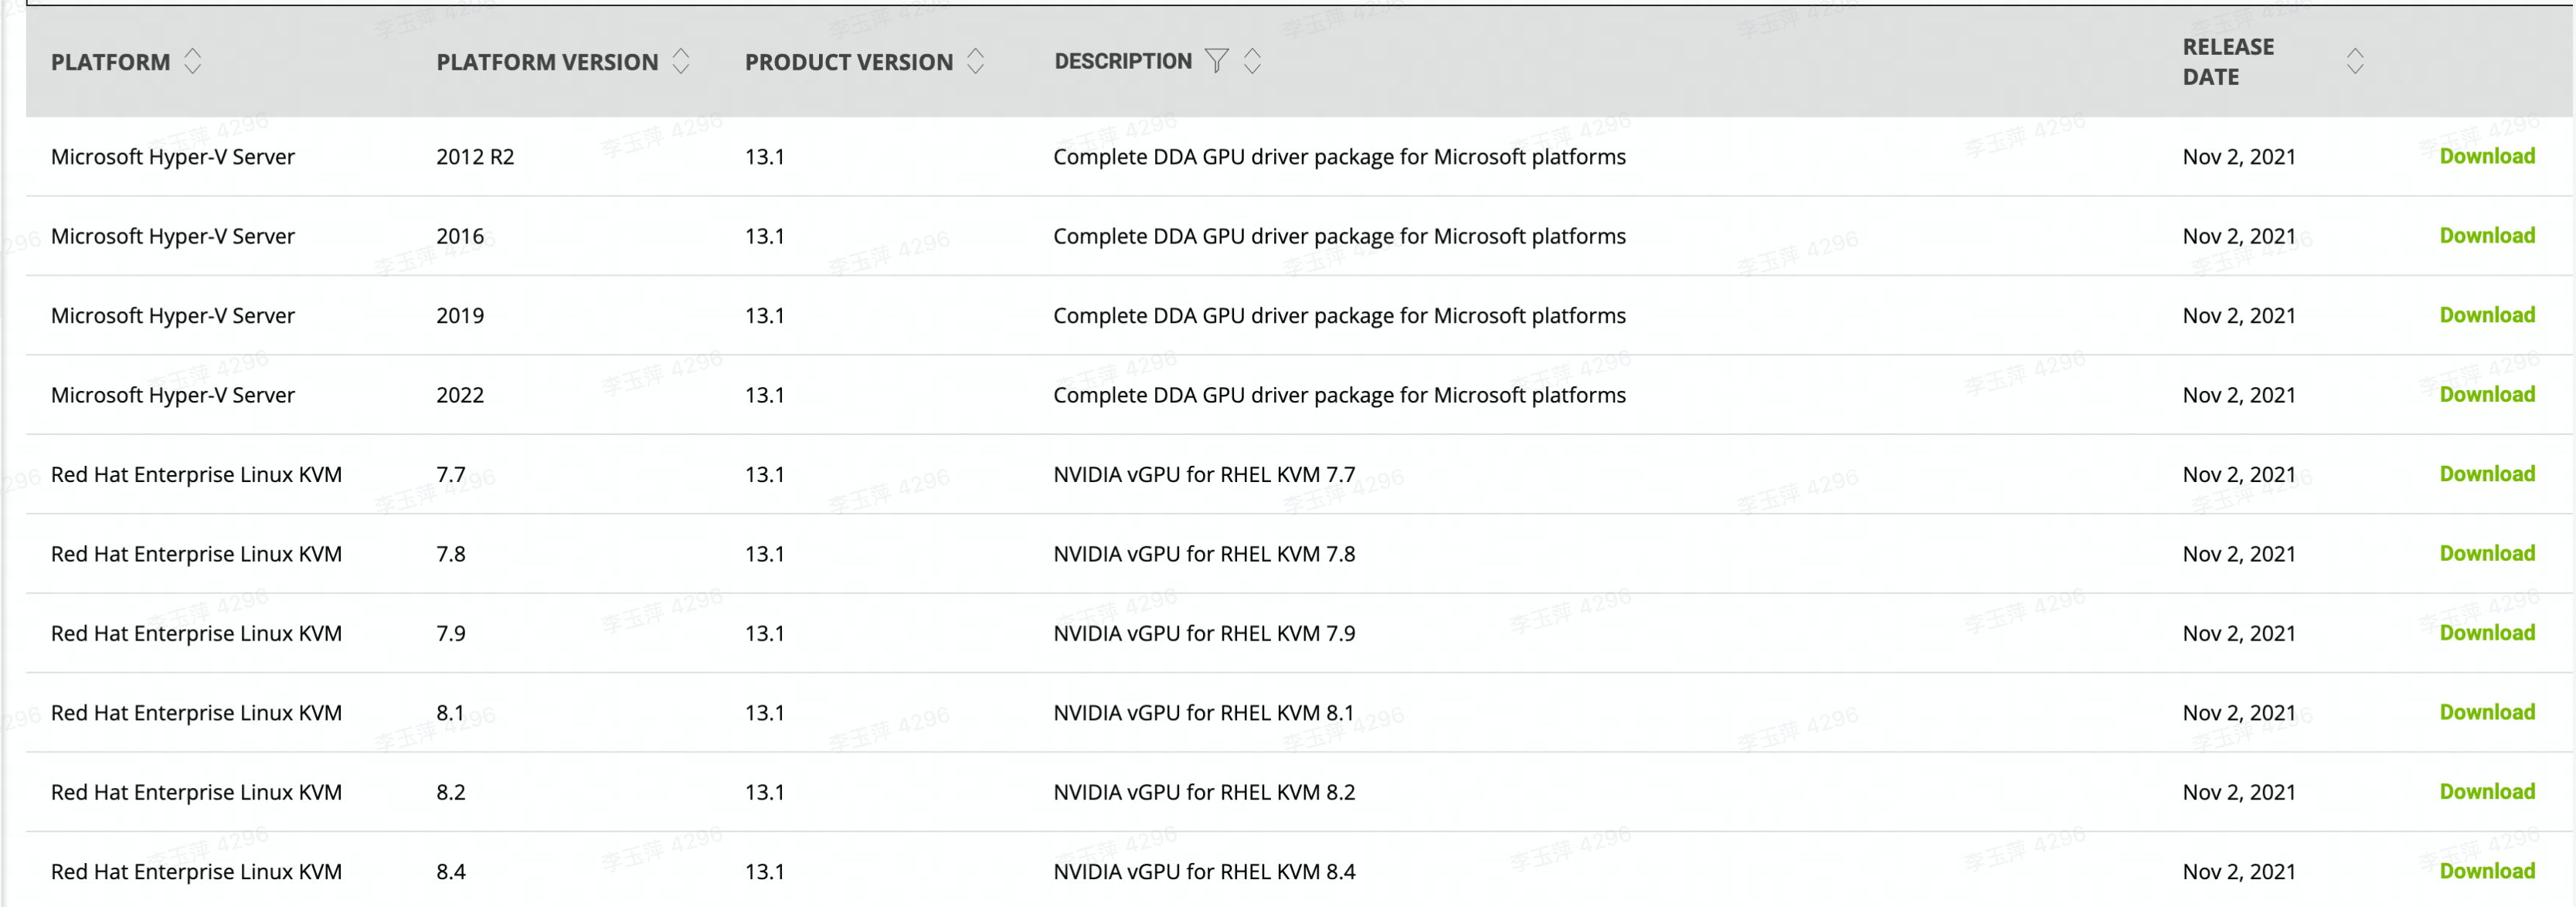
Task: Select the 8.2 platform version cell
Action: (x=451, y=793)
